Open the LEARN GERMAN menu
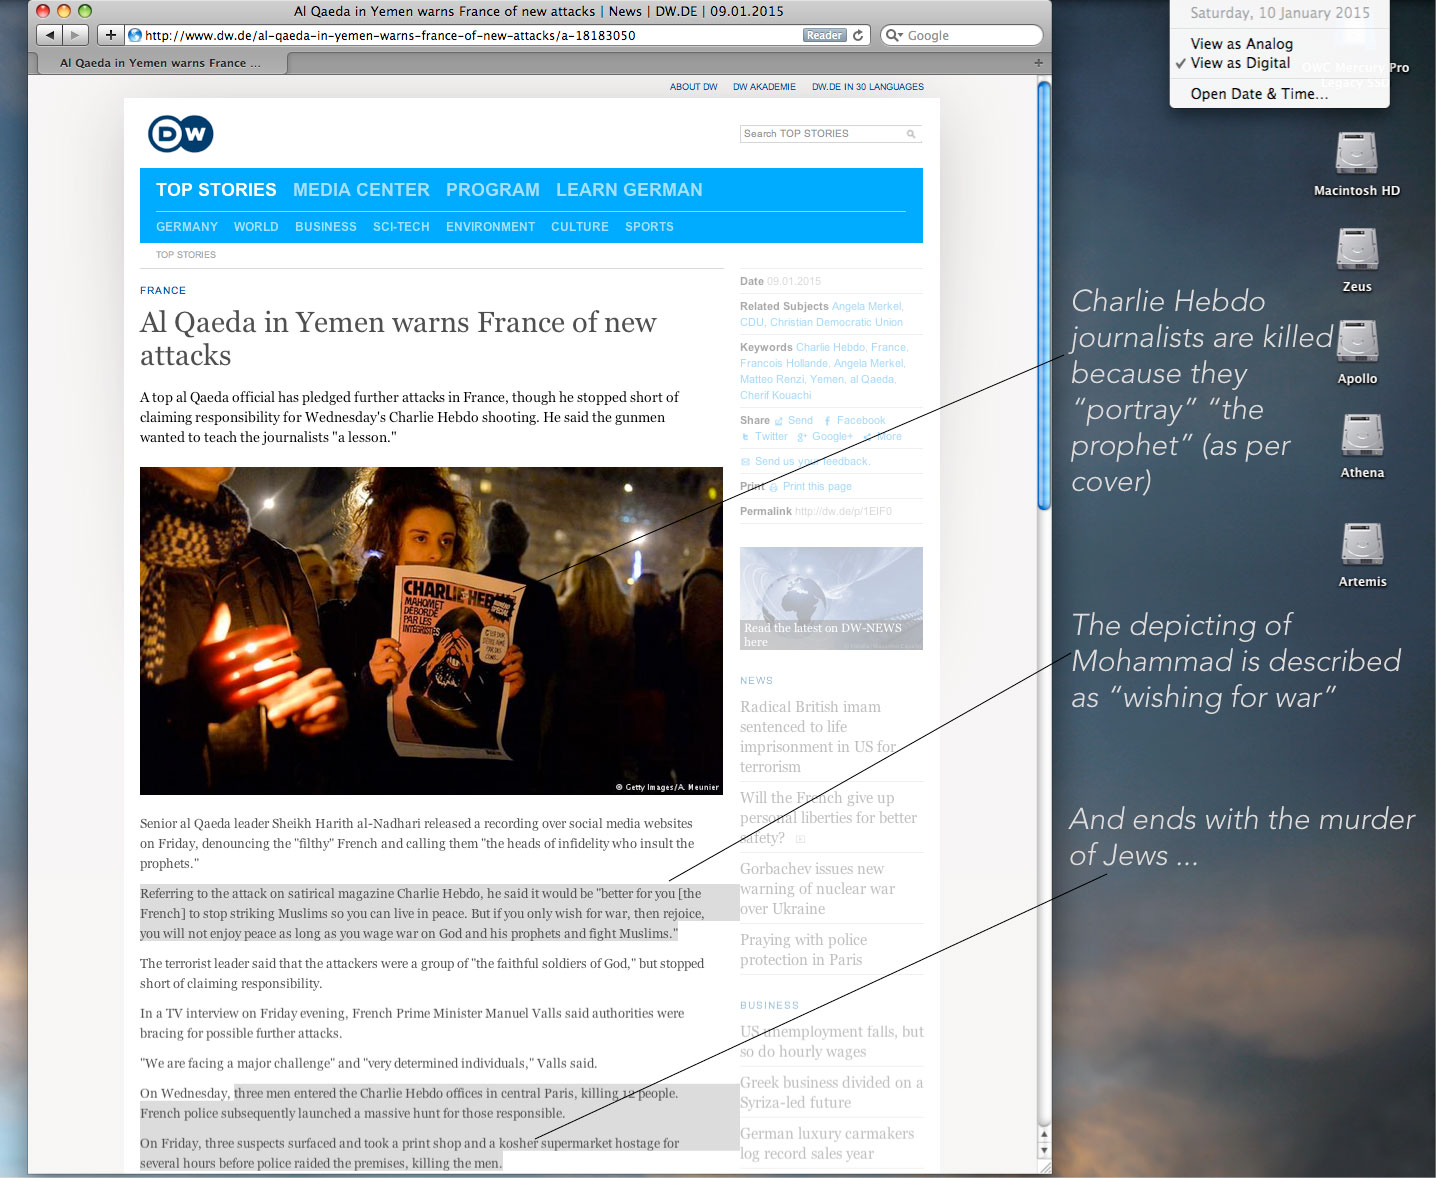Viewport: 1436px width, 1178px height. tap(629, 190)
